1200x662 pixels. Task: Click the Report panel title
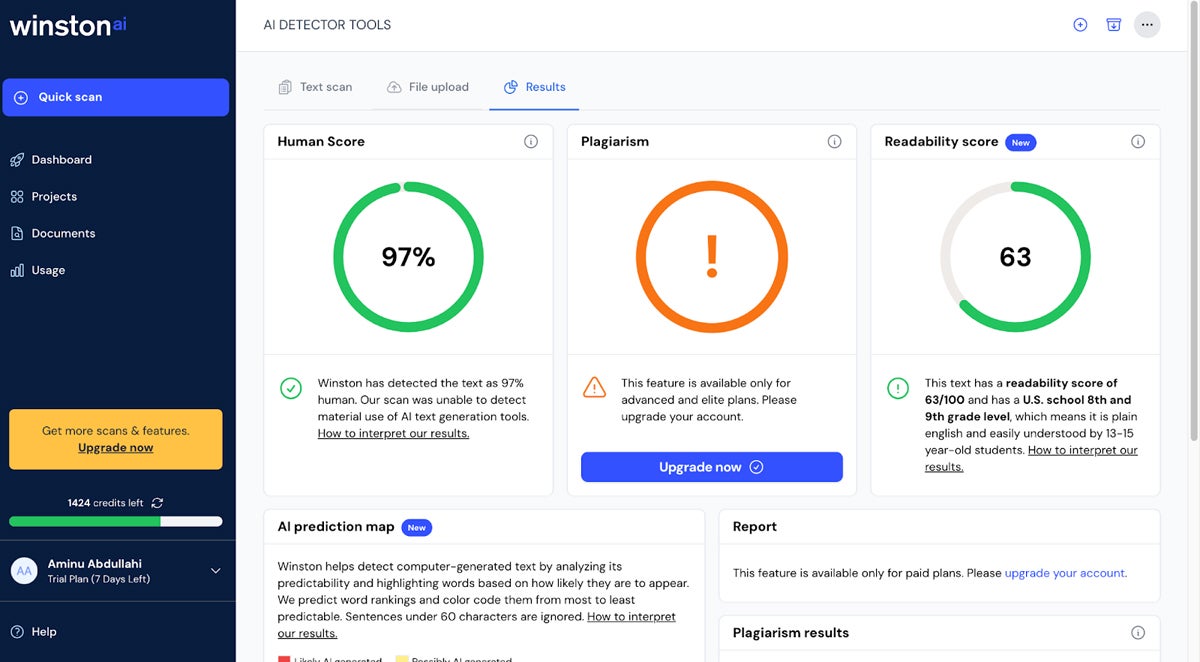click(x=755, y=527)
